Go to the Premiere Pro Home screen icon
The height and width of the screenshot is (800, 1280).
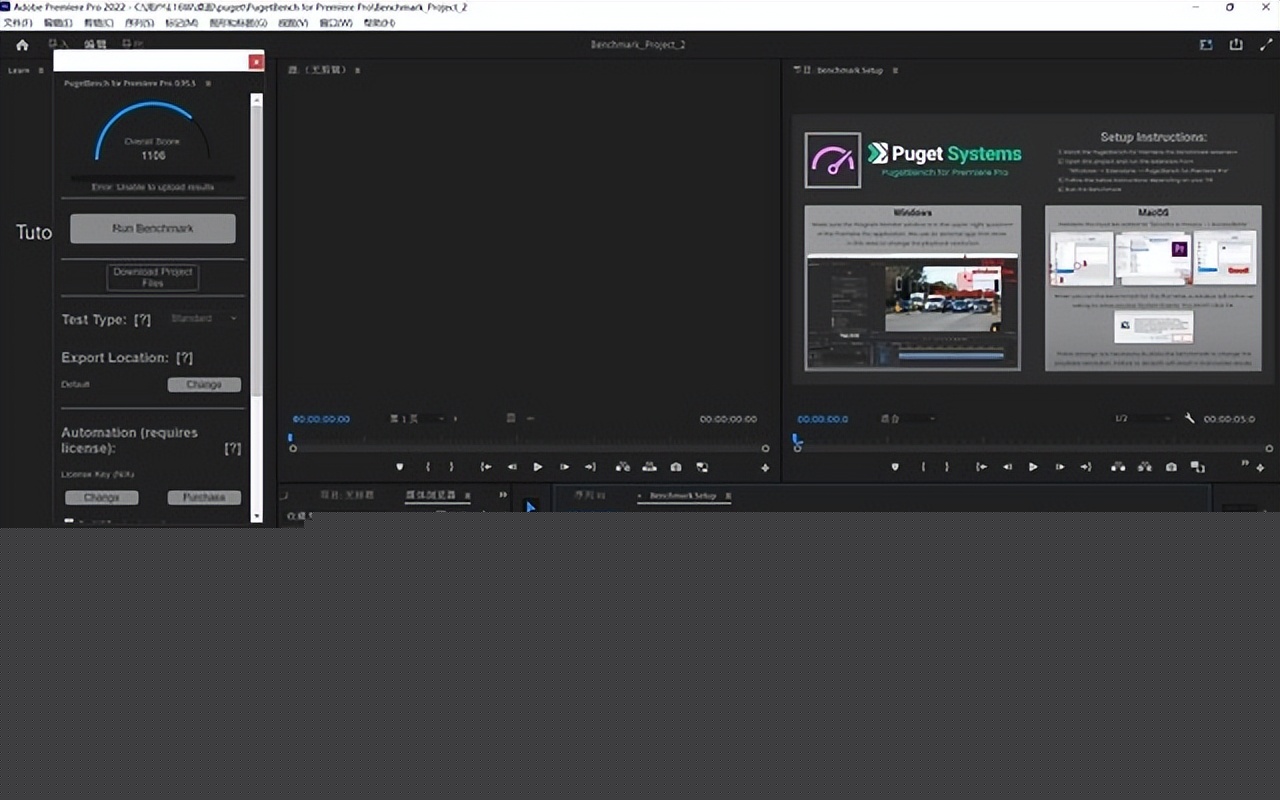(x=22, y=45)
